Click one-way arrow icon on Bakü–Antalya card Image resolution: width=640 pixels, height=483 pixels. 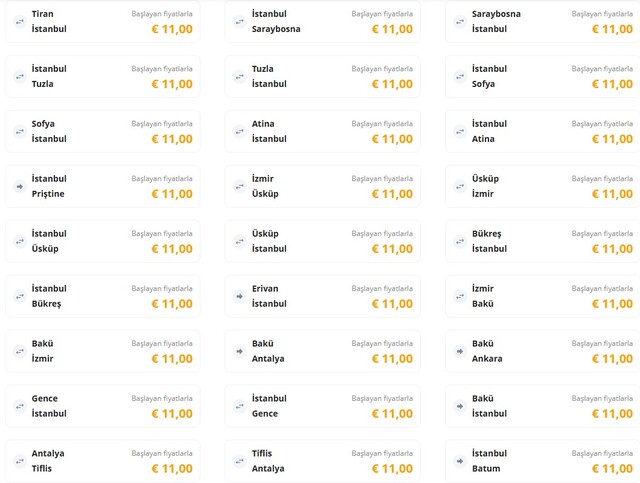[239, 351]
